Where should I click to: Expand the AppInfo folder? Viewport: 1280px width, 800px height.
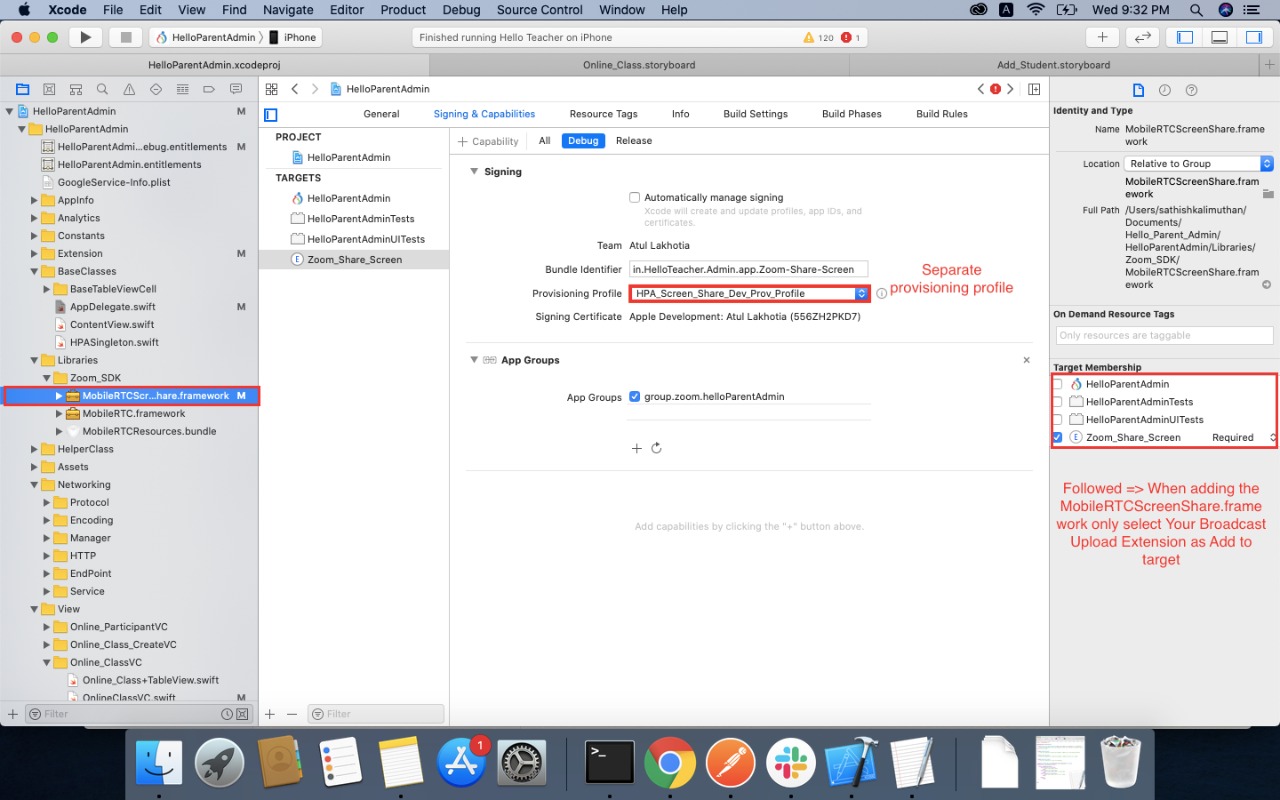pos(34,200)
